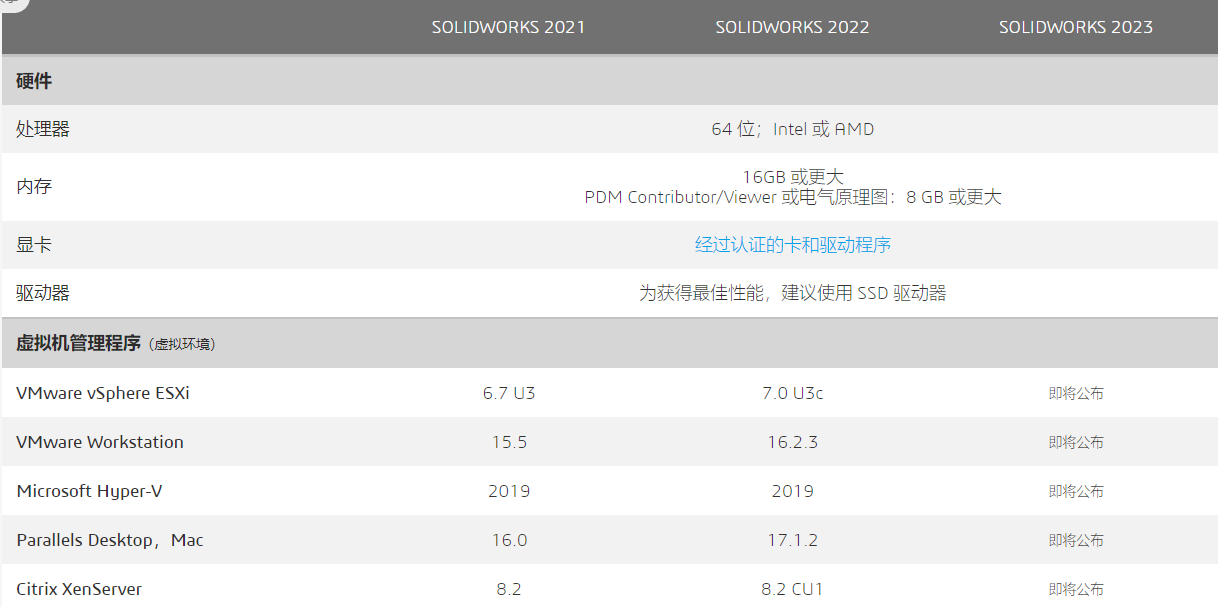Click the 处理器 row label
The height and width of the screenshot is (607, 1218).
click(x=43, y=129)
